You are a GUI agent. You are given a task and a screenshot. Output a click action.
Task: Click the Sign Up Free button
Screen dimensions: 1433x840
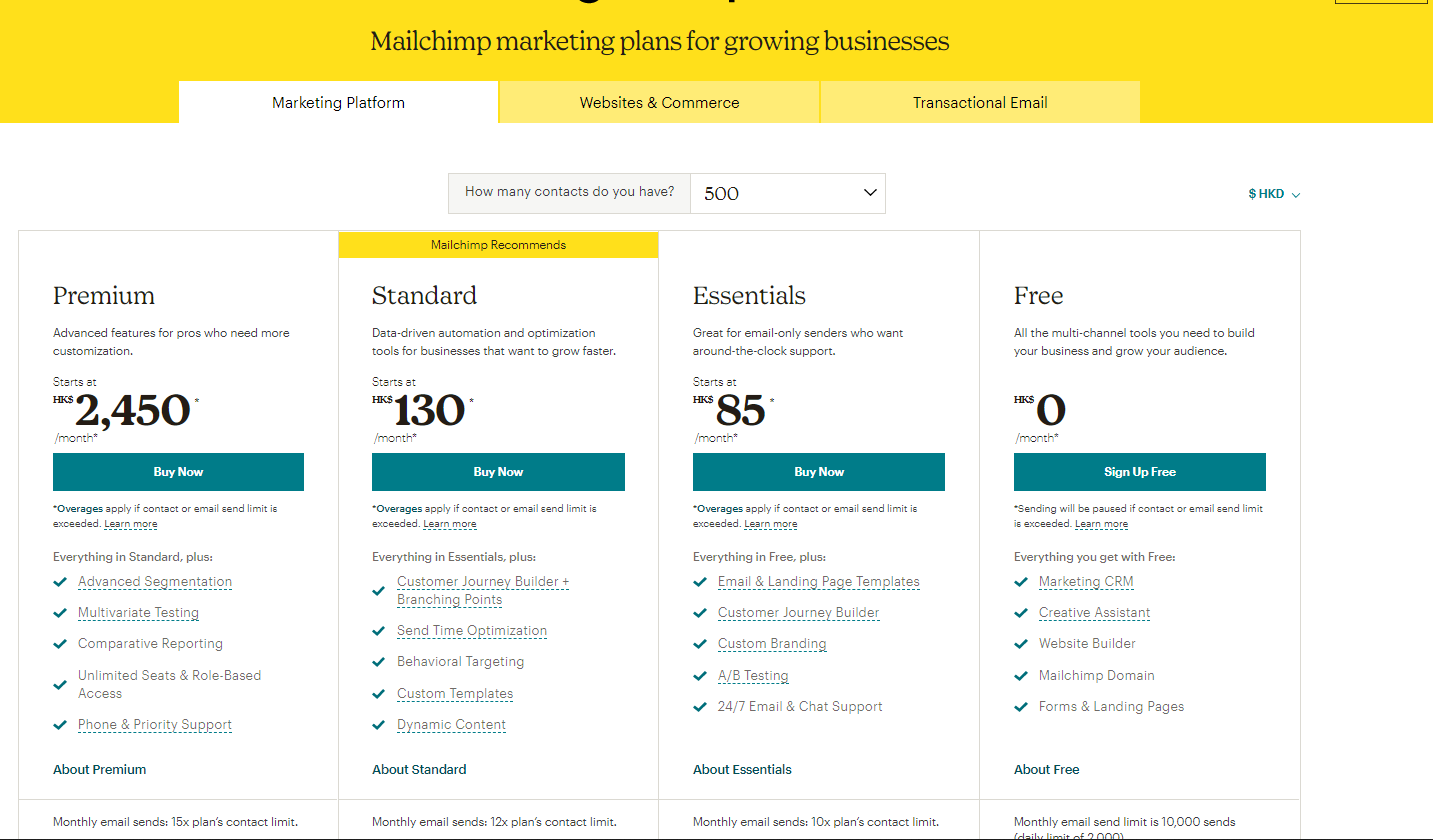point(1139,472)
